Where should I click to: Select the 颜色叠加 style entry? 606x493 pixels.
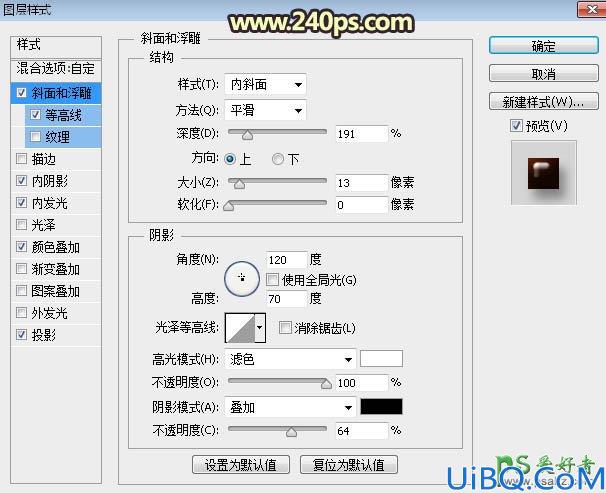[56, 247]
